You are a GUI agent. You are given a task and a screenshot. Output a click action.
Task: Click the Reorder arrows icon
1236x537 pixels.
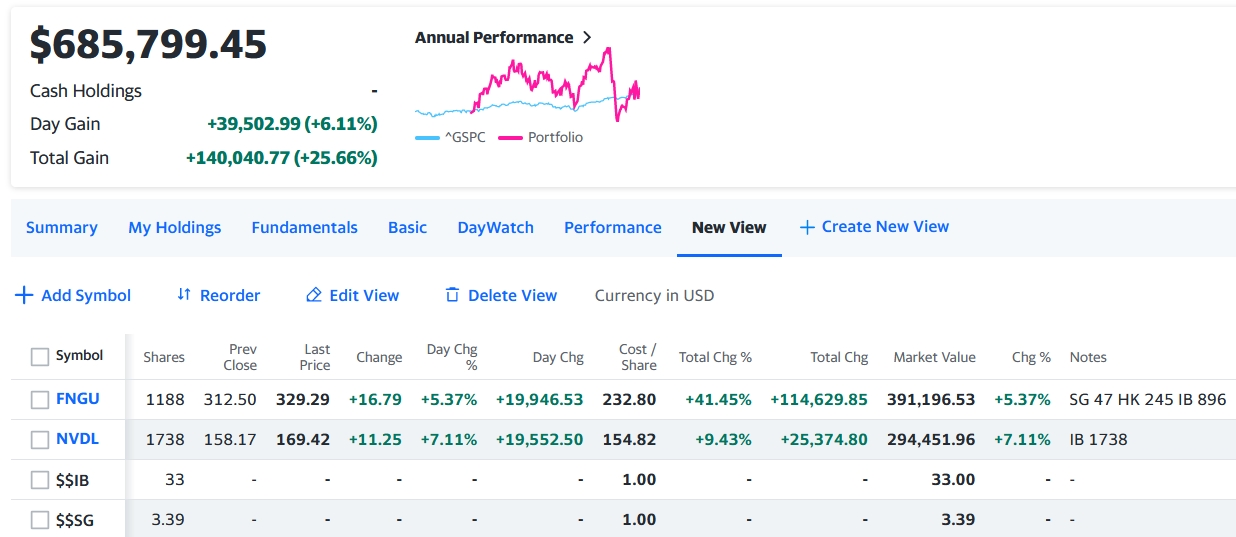(184, 295)
